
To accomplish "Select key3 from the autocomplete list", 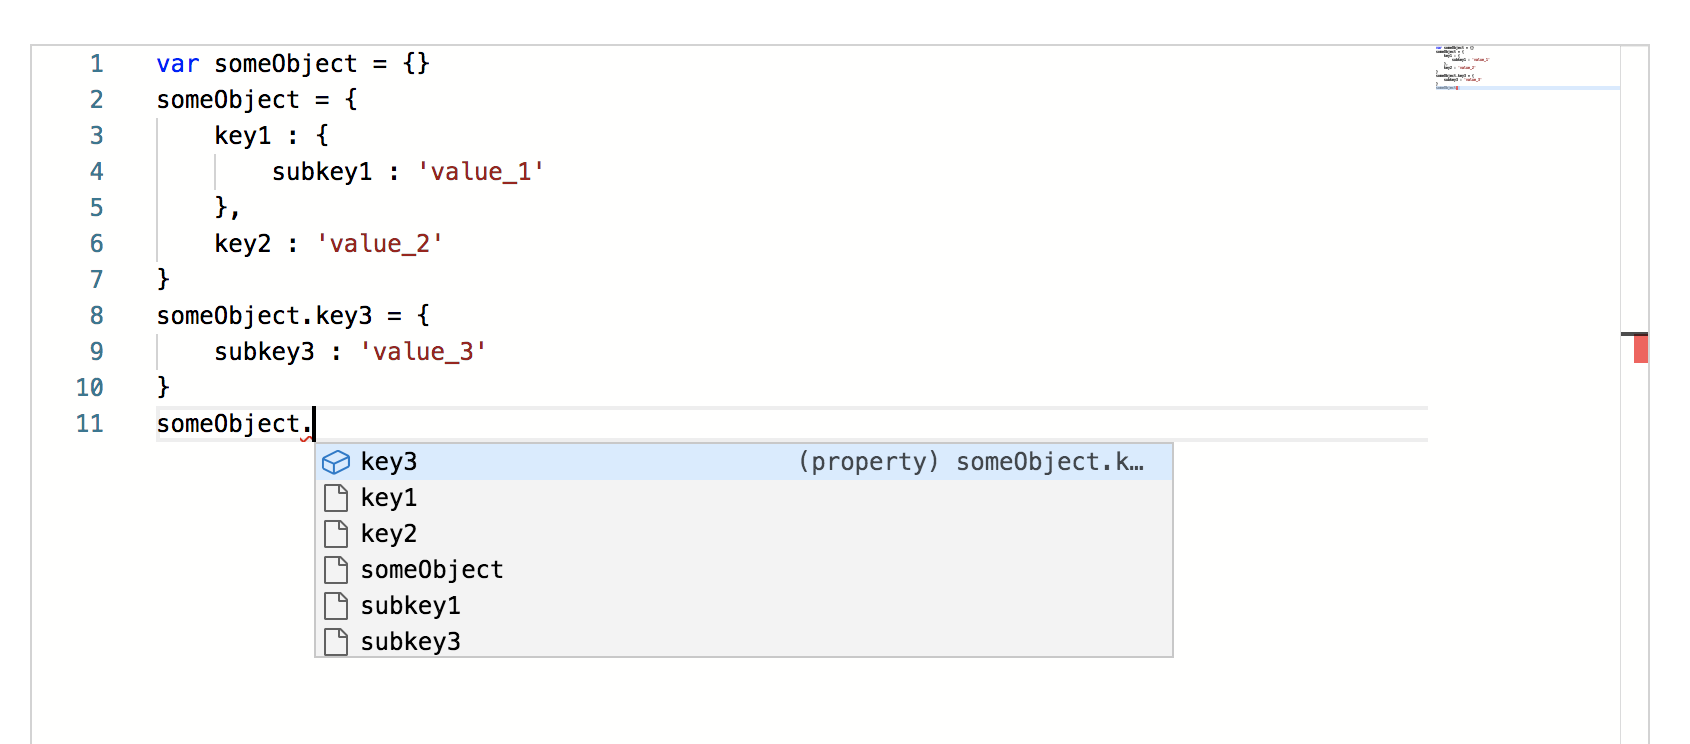I will [x=744, y=462].
